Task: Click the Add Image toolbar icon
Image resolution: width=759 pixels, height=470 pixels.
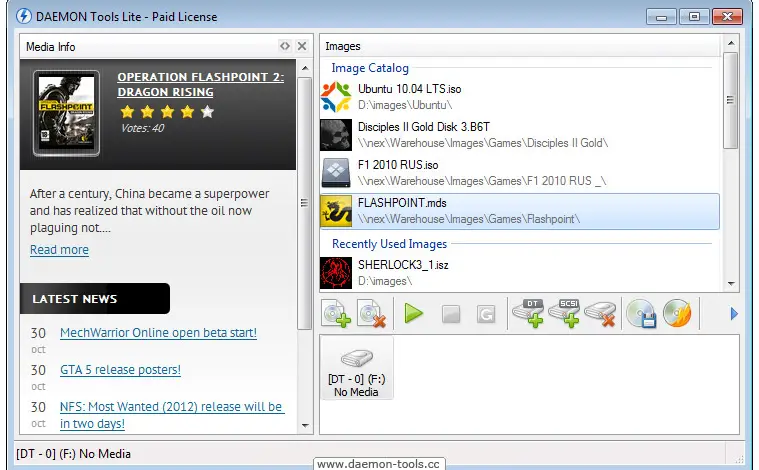Action: 336,314
